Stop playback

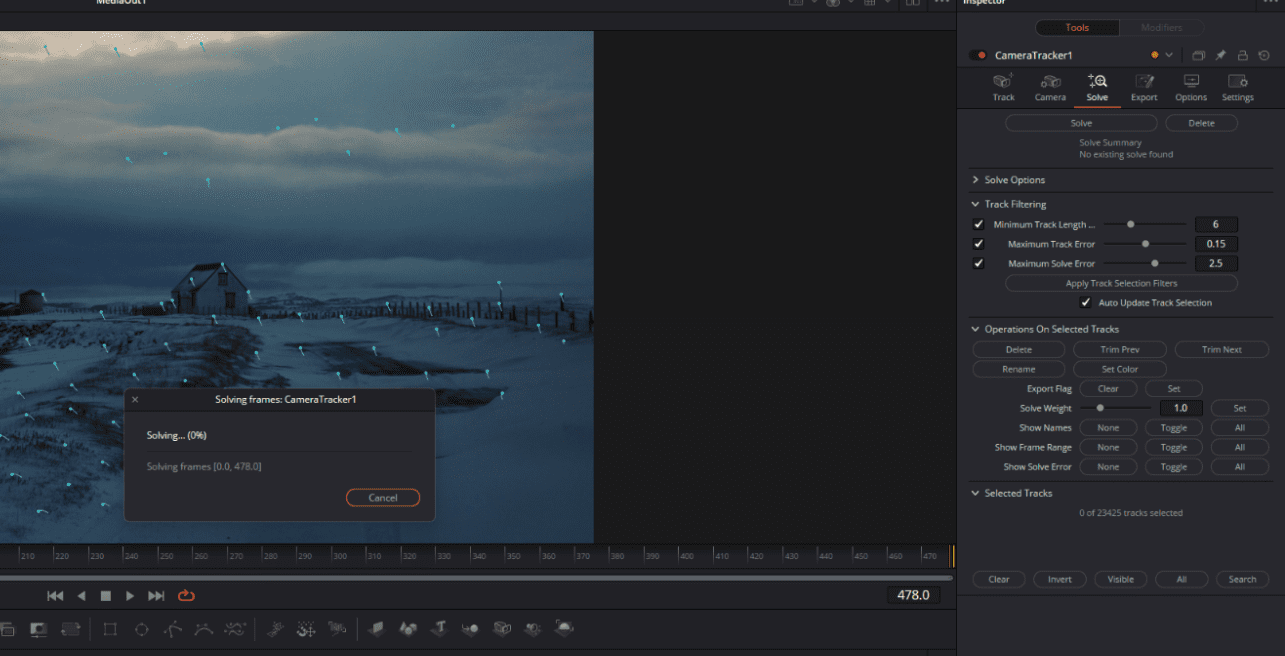(105, 596)
